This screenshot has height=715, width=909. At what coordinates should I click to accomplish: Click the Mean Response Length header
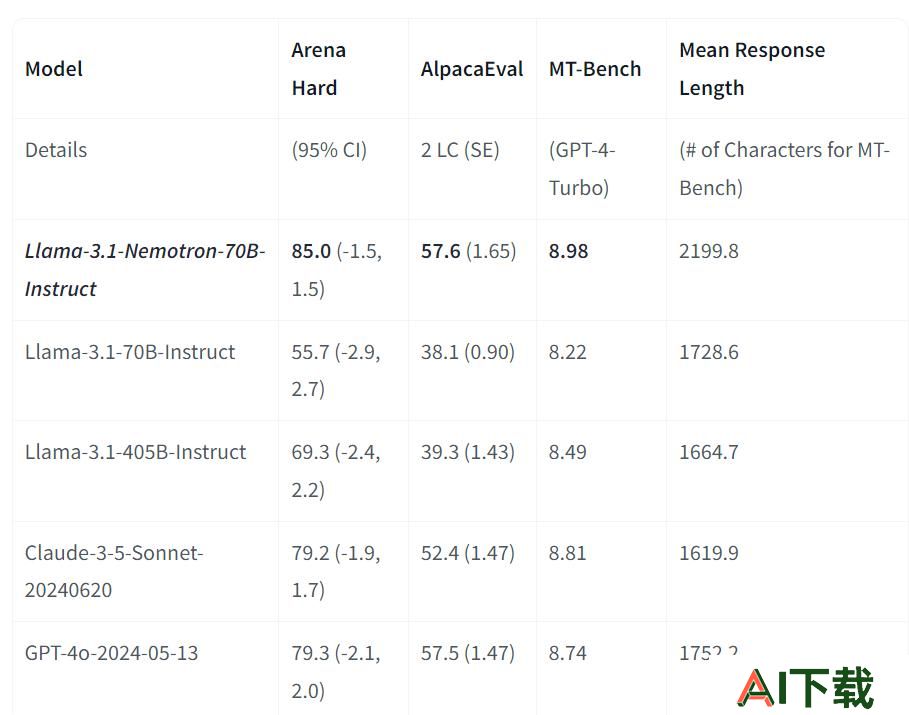pos(752,69)
